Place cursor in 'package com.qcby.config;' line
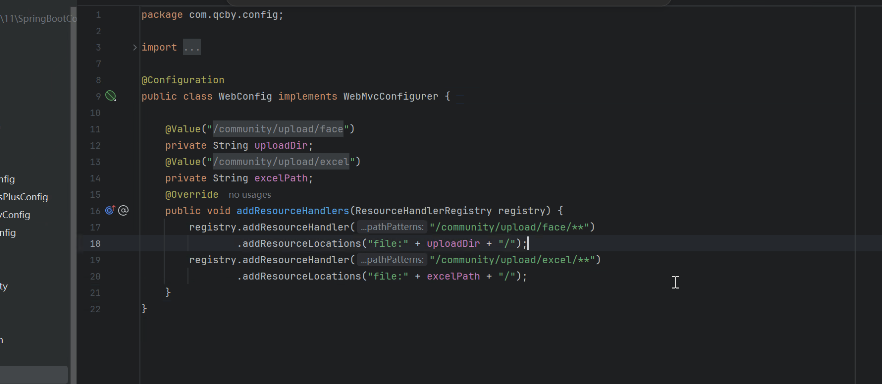 [x=212, y=15]
